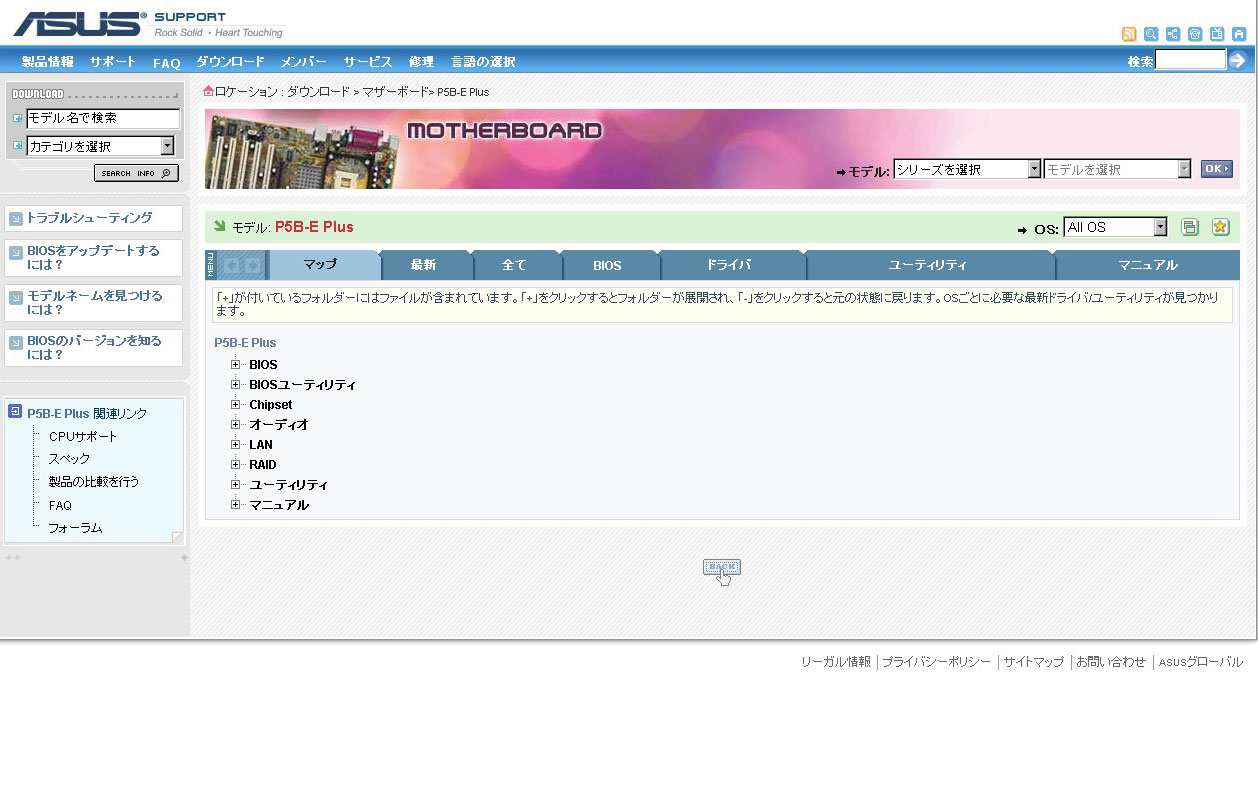This screenshot has width=1258, height=809.
Task: Click the icon next to P5B-E Plus 関連リンク
Action: tap(15, 411)
